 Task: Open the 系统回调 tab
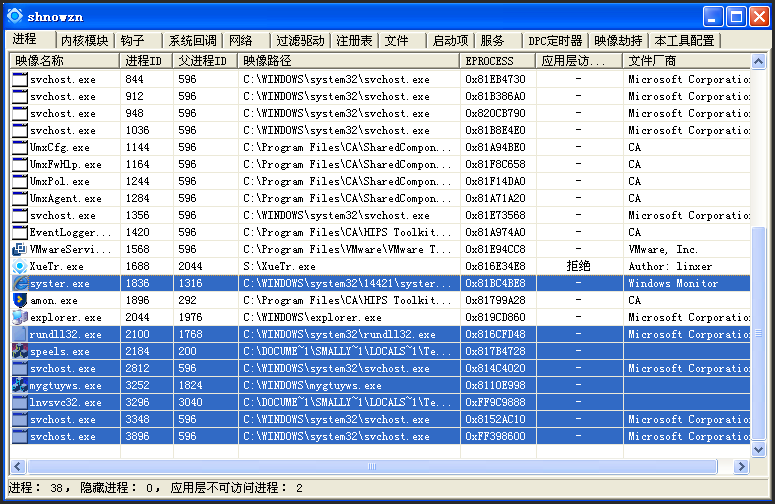pyautogui.click(x=193, y=41)
